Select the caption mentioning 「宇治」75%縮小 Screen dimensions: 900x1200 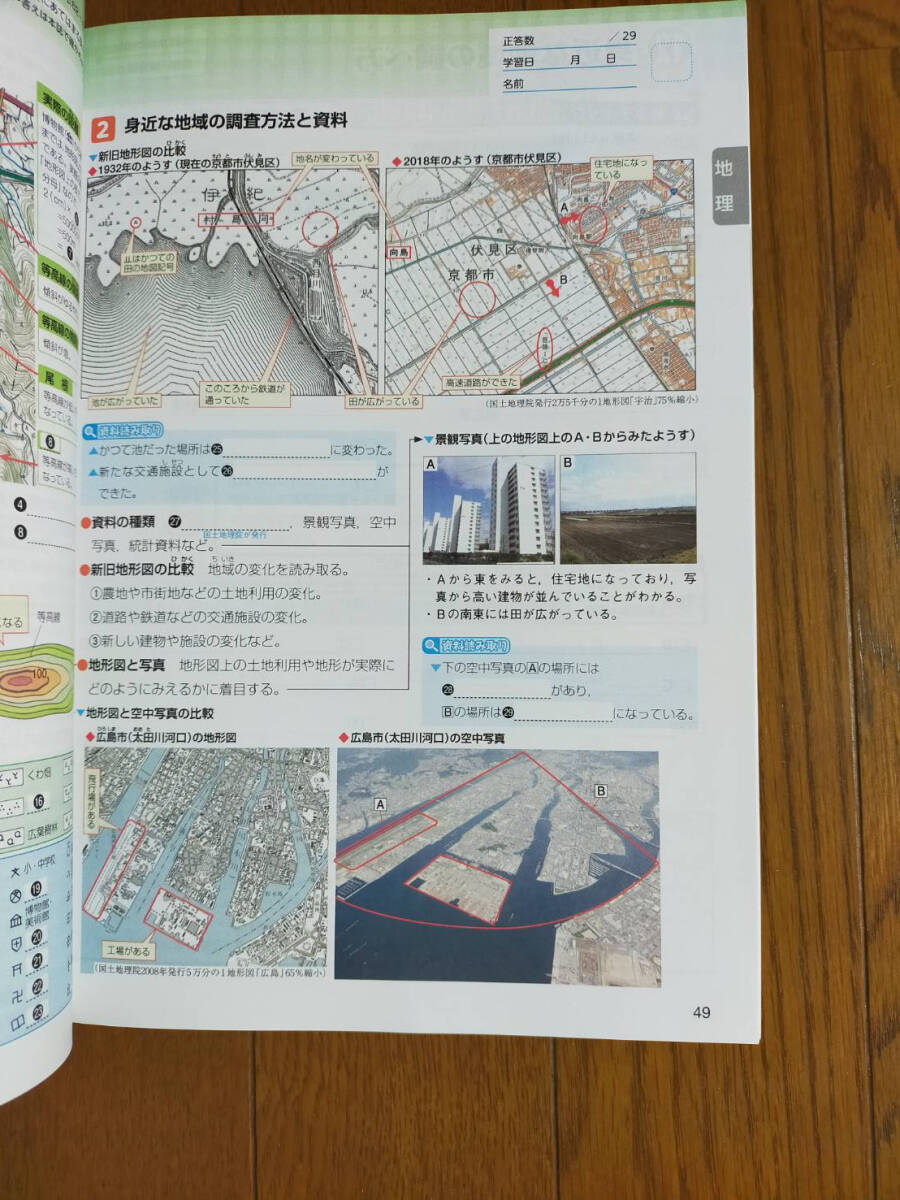[592, 401]
